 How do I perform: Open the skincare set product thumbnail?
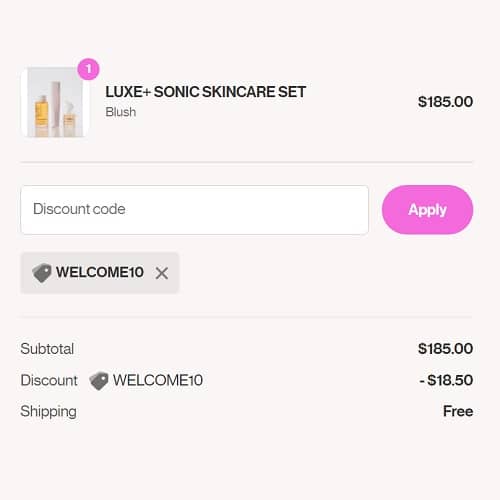55,102
